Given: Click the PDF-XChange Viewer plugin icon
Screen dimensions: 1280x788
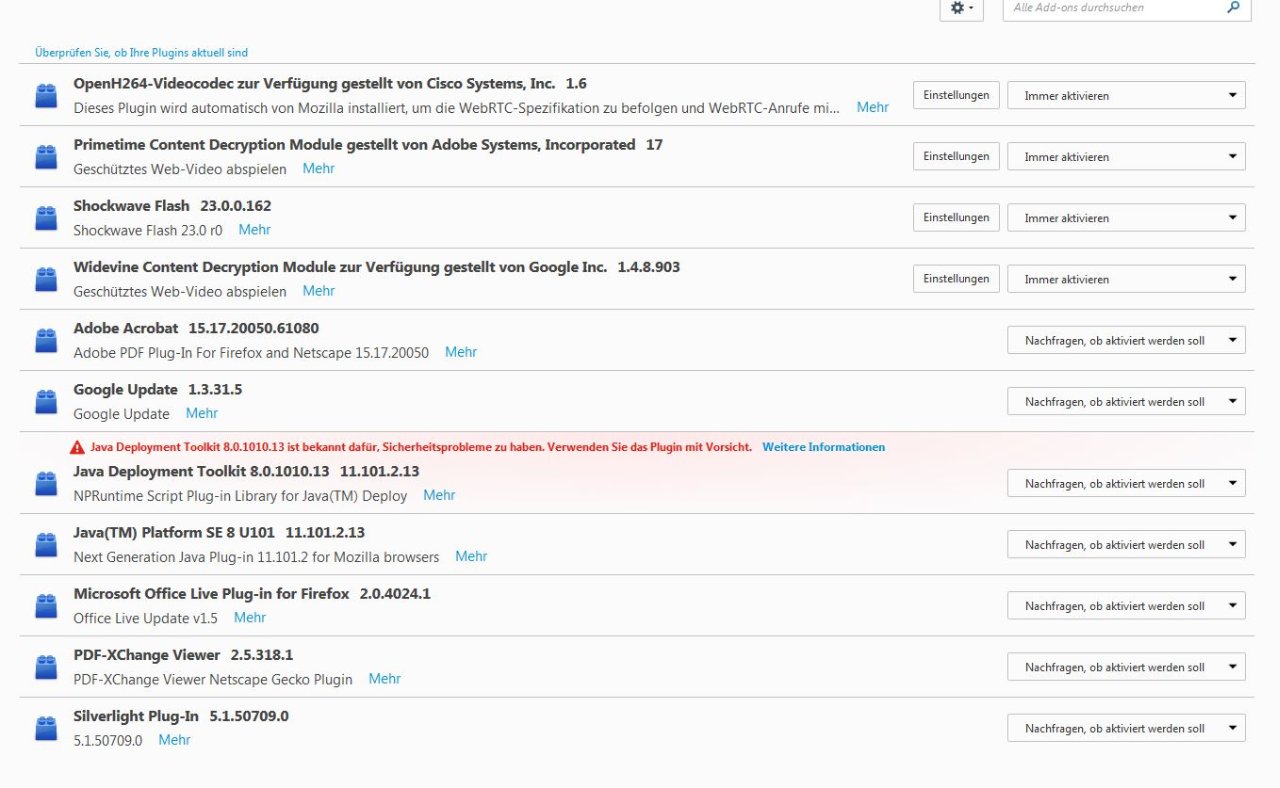Looking at the screenshot, I should coord(46,667).
